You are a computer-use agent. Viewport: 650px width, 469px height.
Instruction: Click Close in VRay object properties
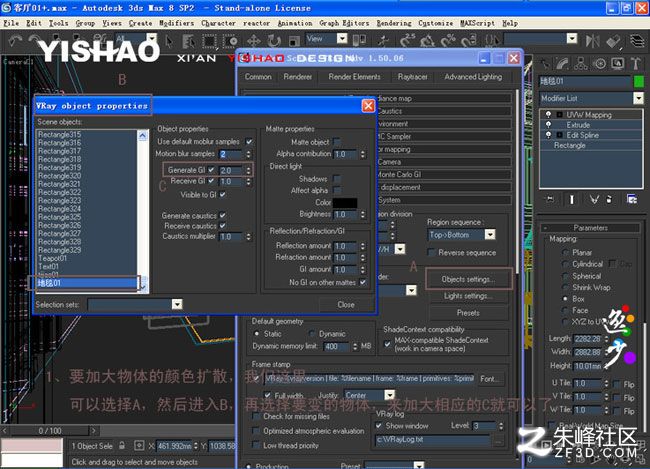click(346, 304)
